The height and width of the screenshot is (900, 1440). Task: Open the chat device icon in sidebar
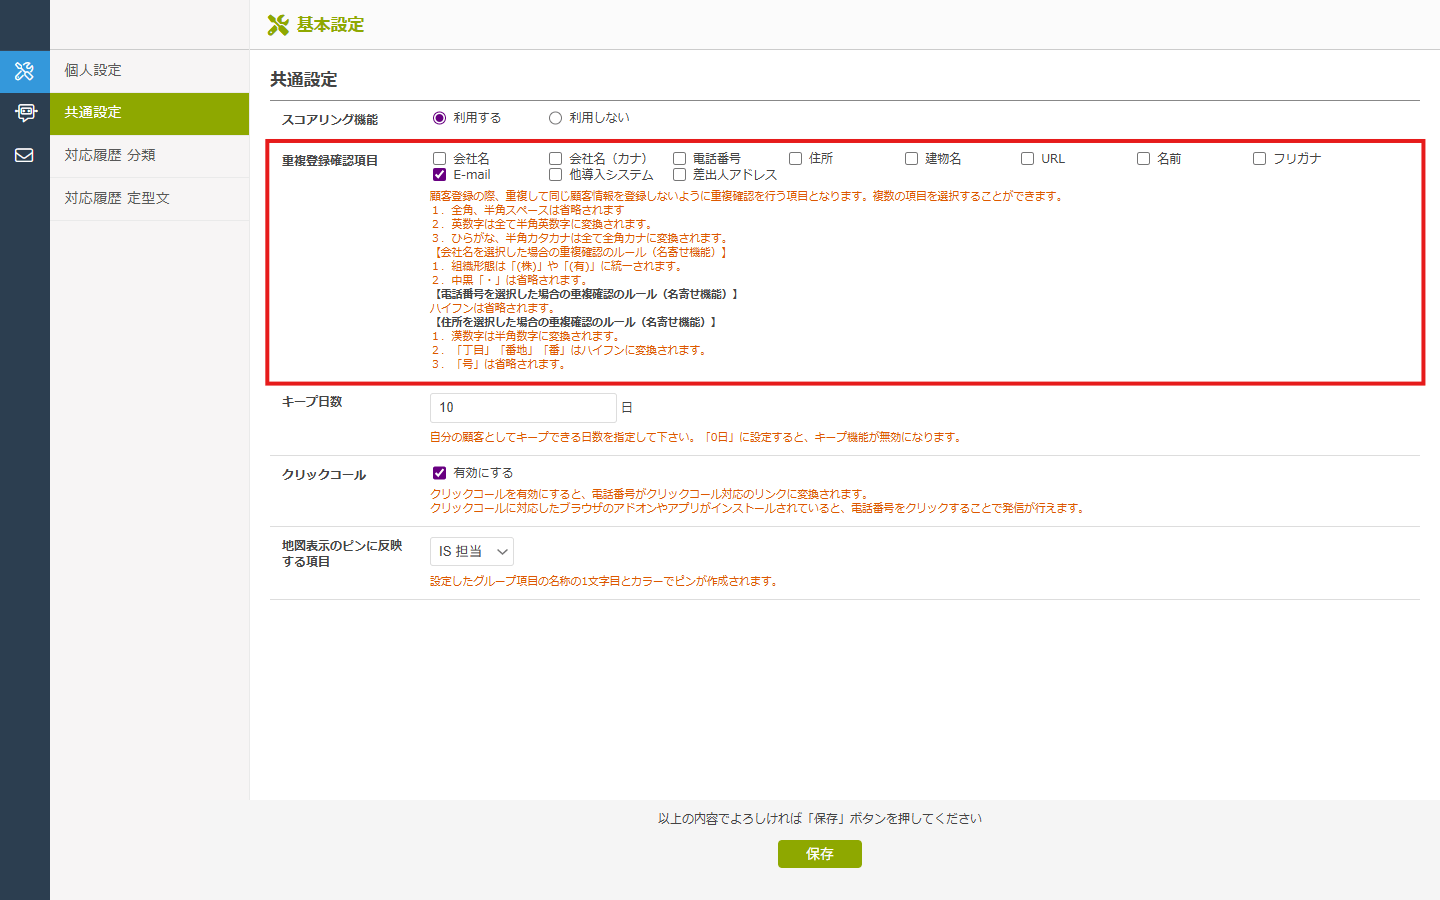tap(24, 113)
